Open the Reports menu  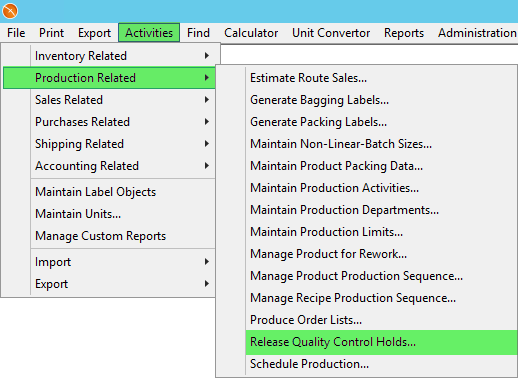pos(404,33)
